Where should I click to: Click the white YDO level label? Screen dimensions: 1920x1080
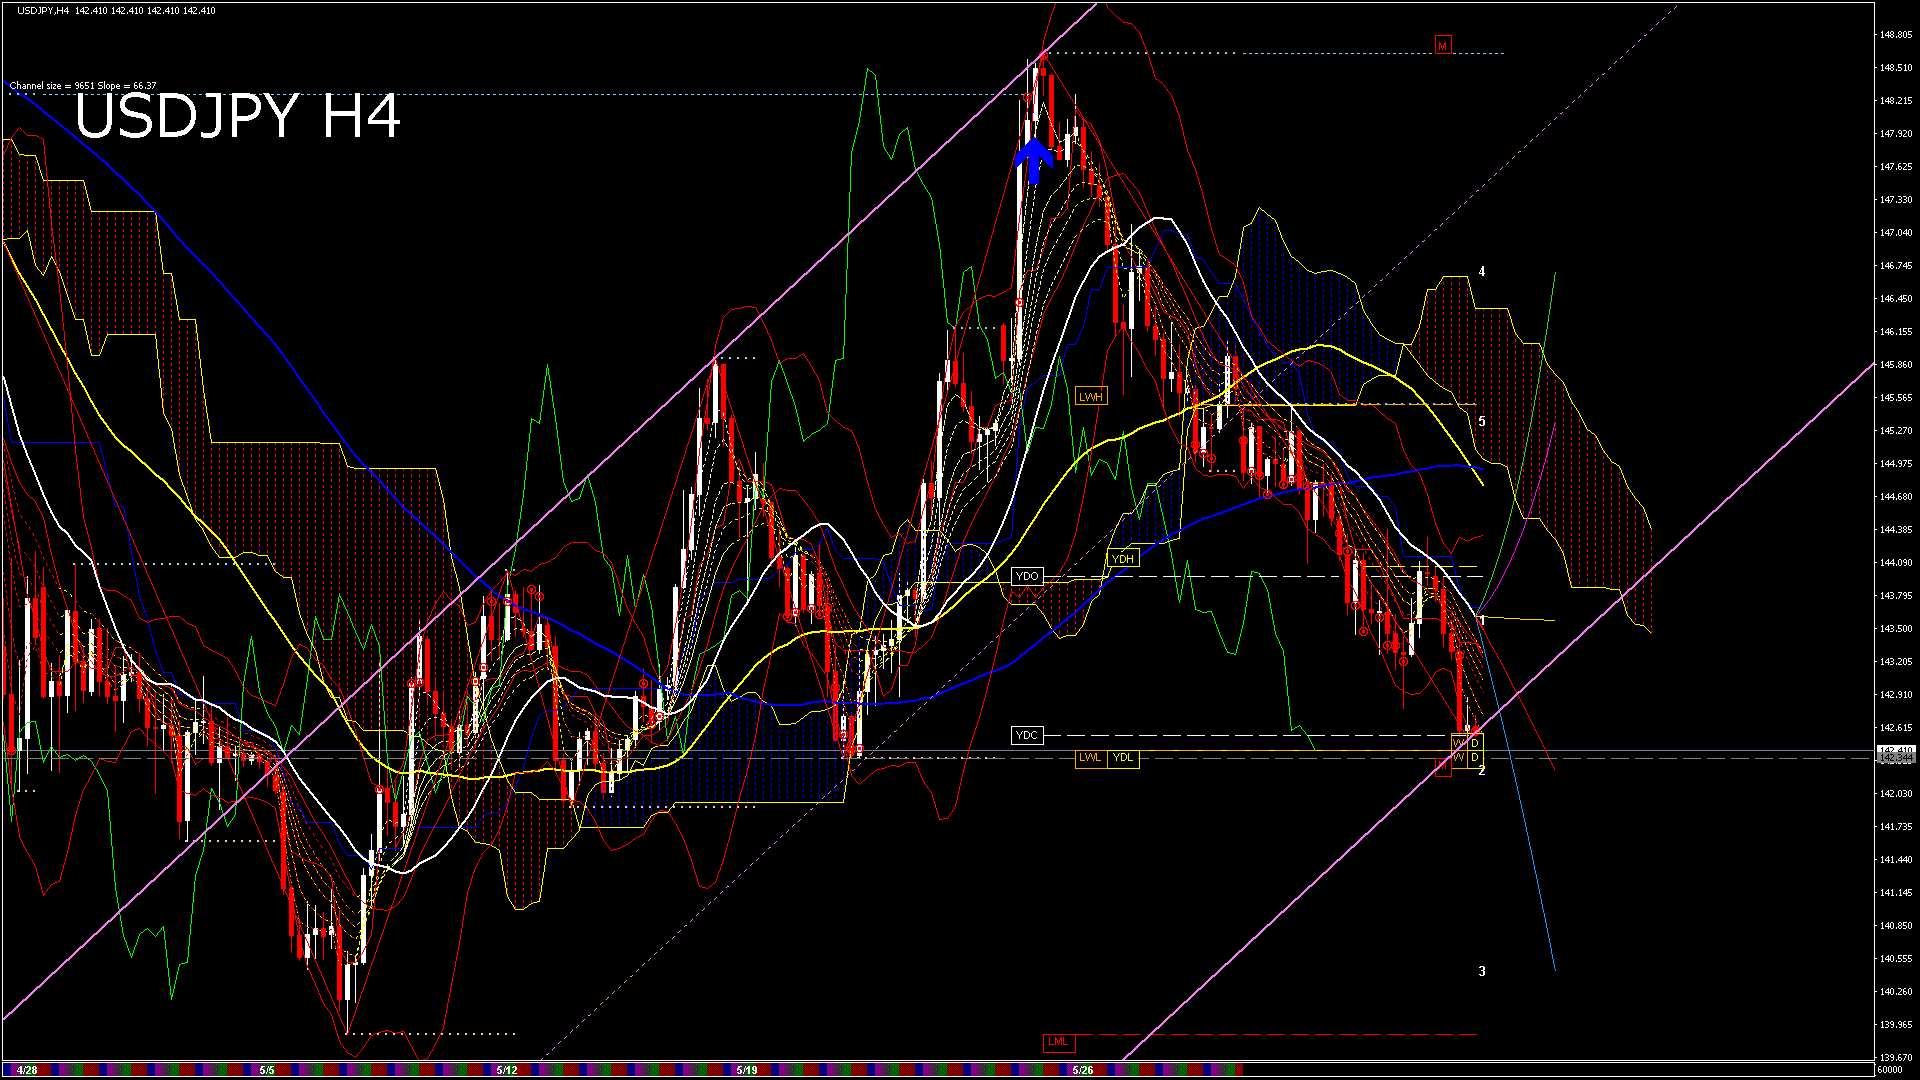(1027, 576)
